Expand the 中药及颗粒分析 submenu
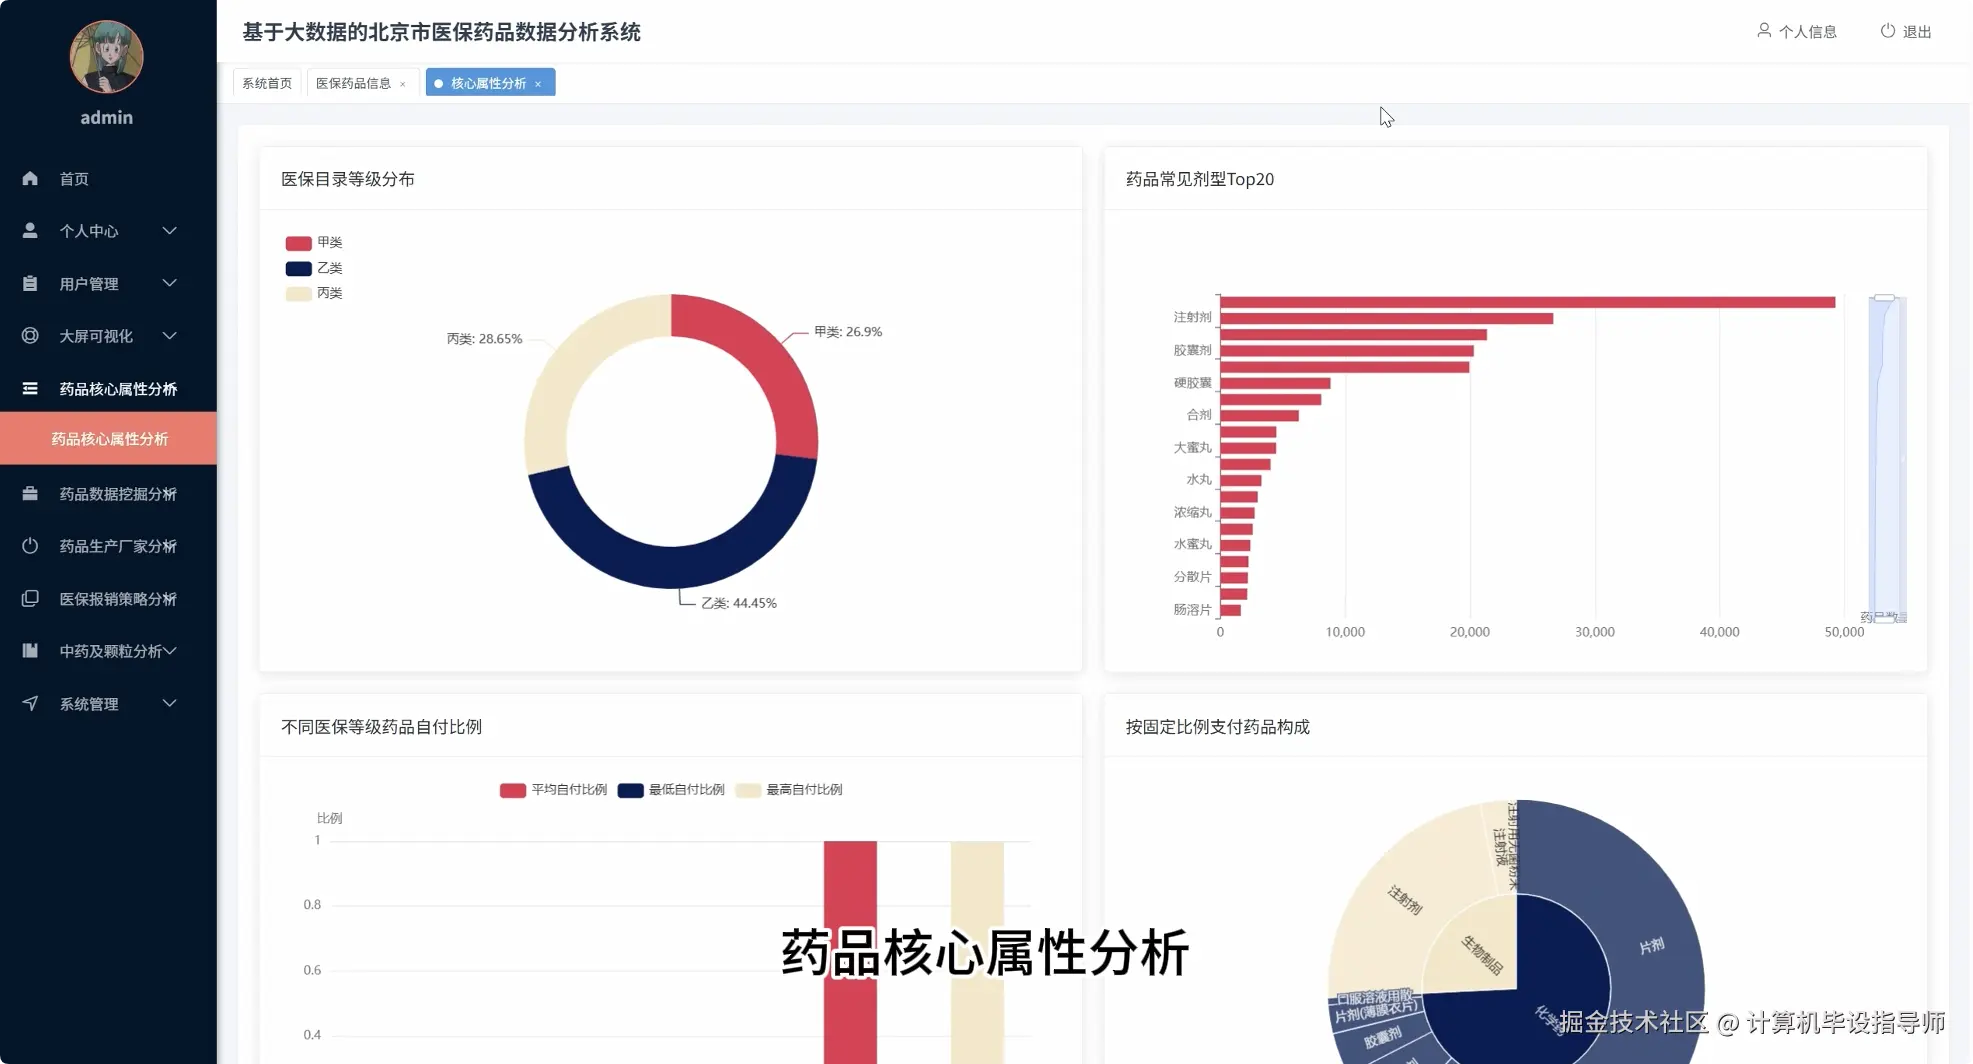The width and height of the screenshot is (1973, 1064). coord(171,650)
